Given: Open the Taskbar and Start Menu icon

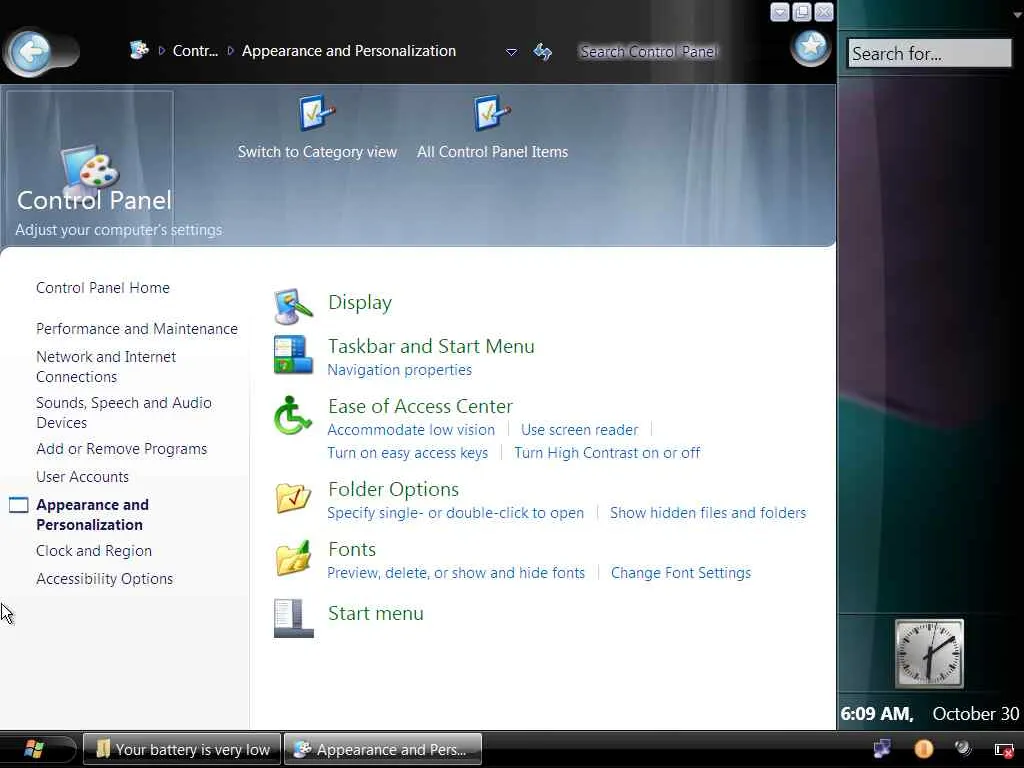Looking at the screenshot, I should 293,355.
